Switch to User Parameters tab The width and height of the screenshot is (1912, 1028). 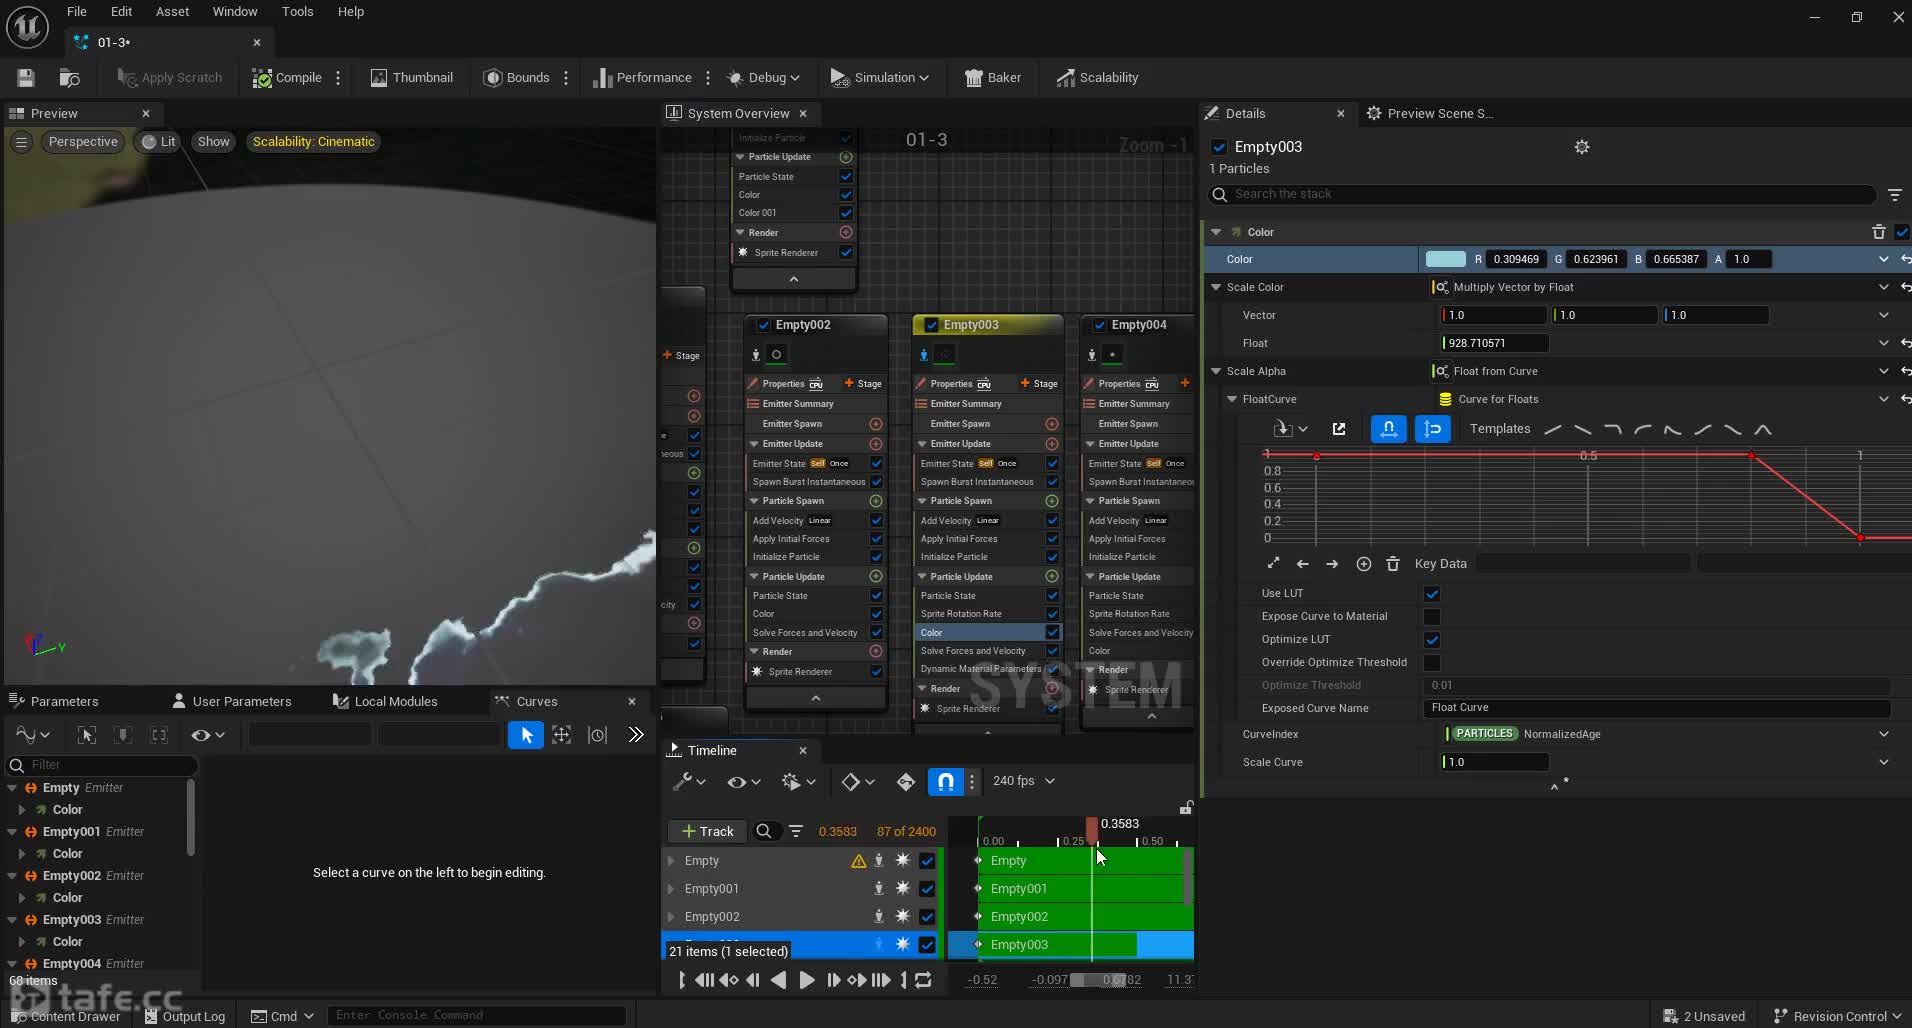coord(232,701)
